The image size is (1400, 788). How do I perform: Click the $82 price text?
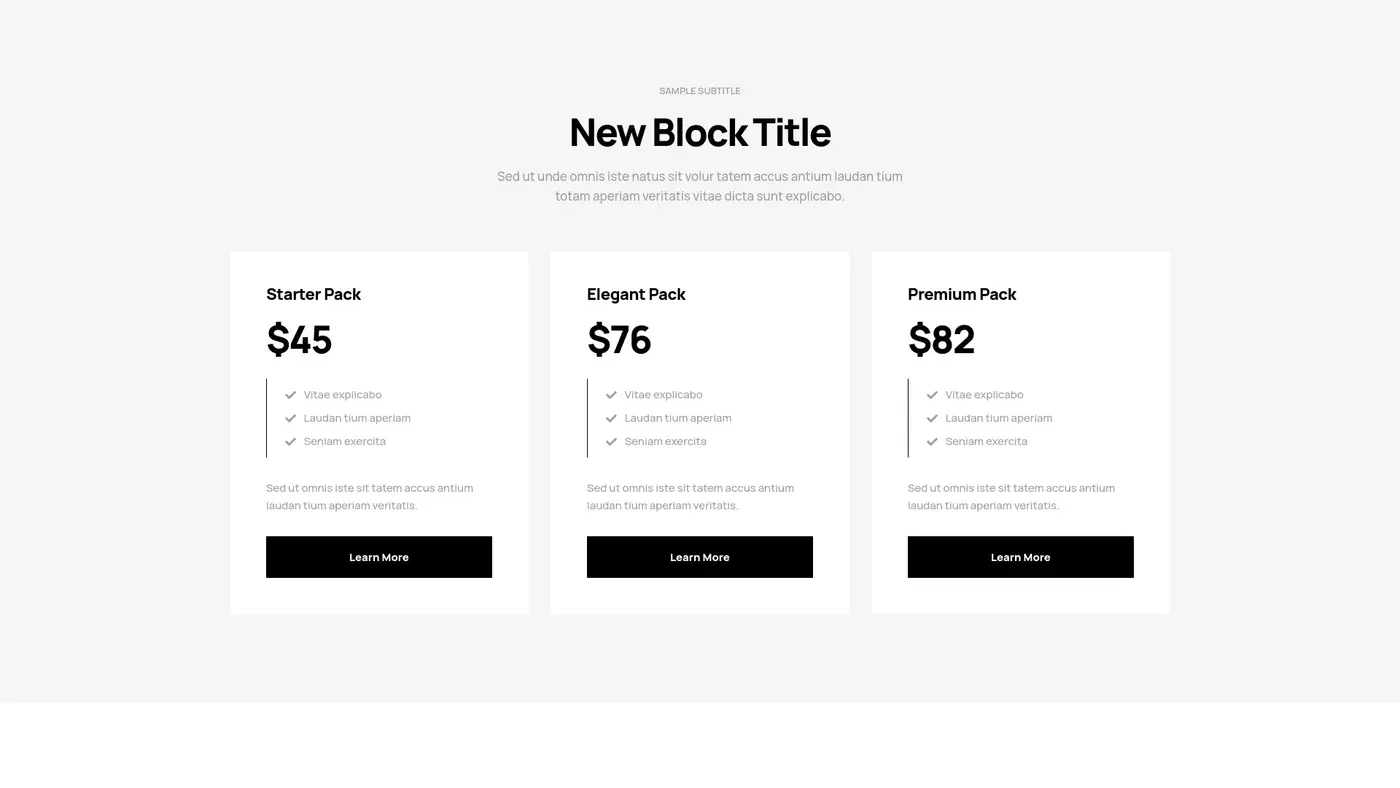(940, 340)
